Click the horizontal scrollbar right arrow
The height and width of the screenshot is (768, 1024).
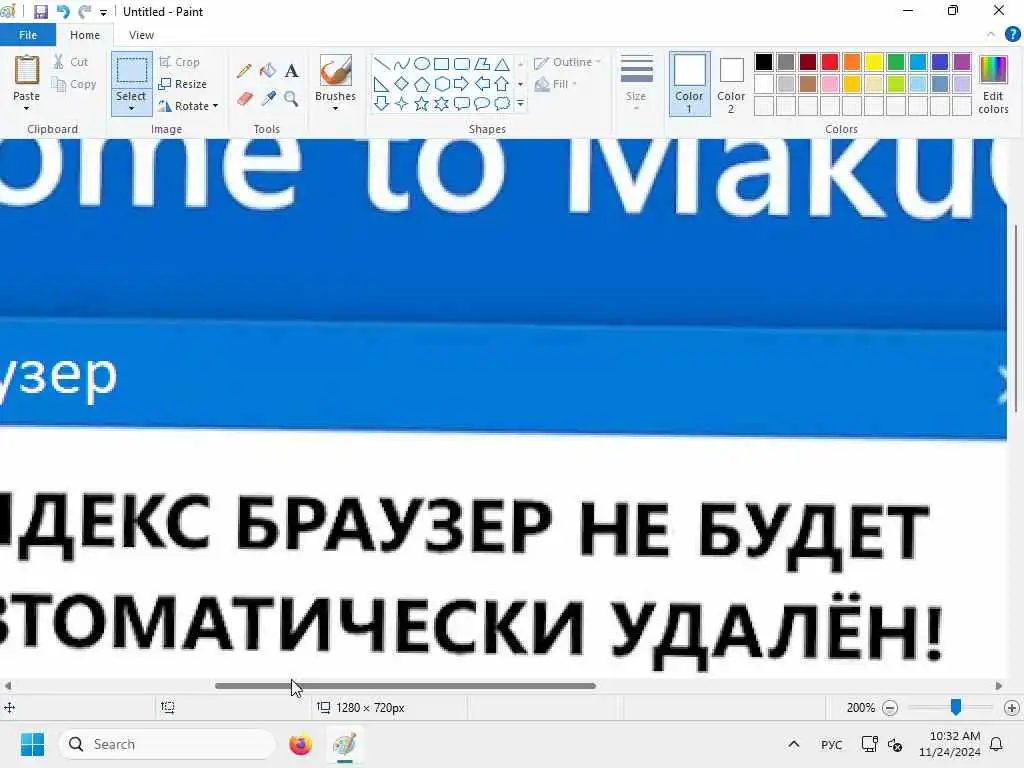click(998, 686)
